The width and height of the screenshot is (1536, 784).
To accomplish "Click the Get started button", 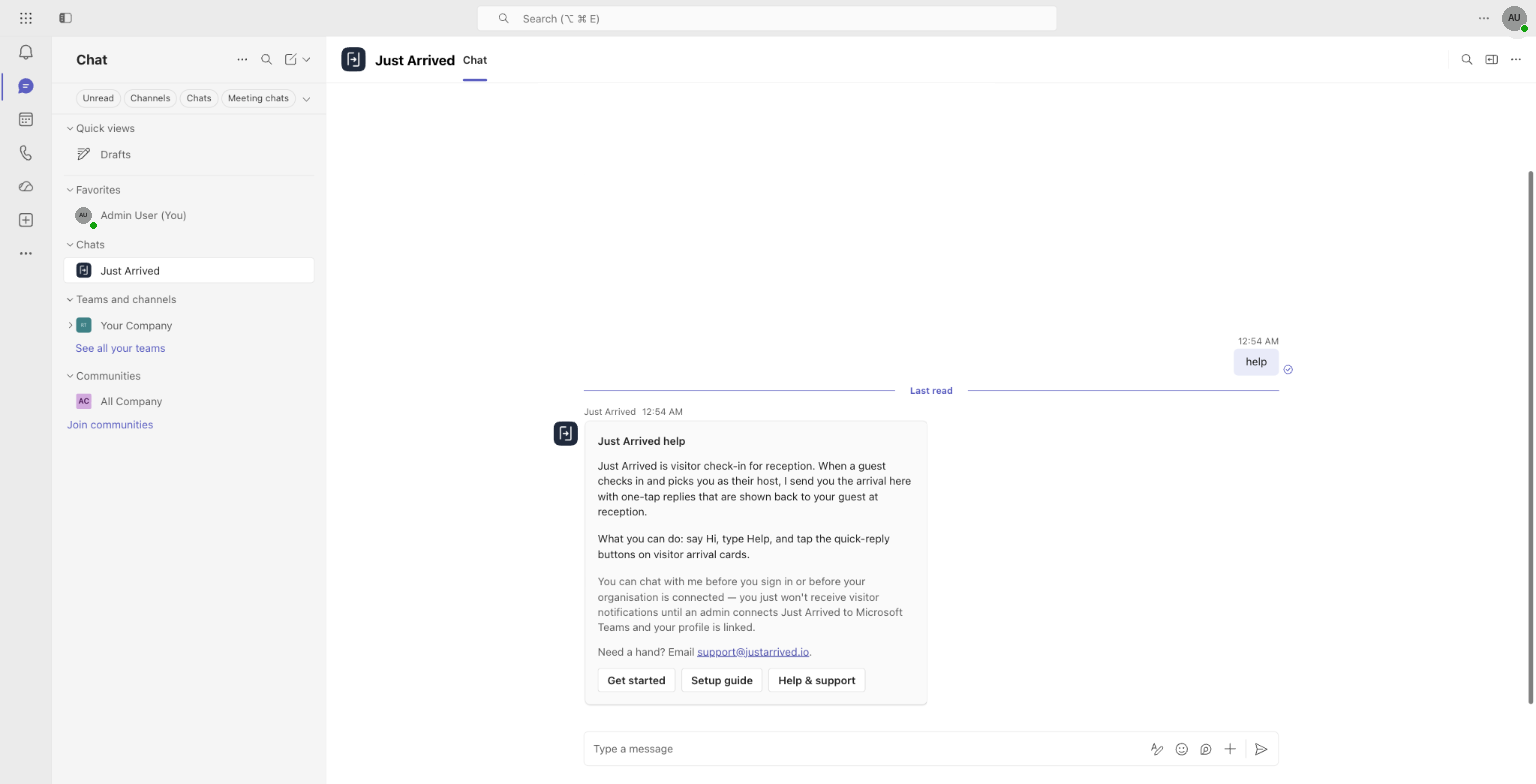I will 636,680.
